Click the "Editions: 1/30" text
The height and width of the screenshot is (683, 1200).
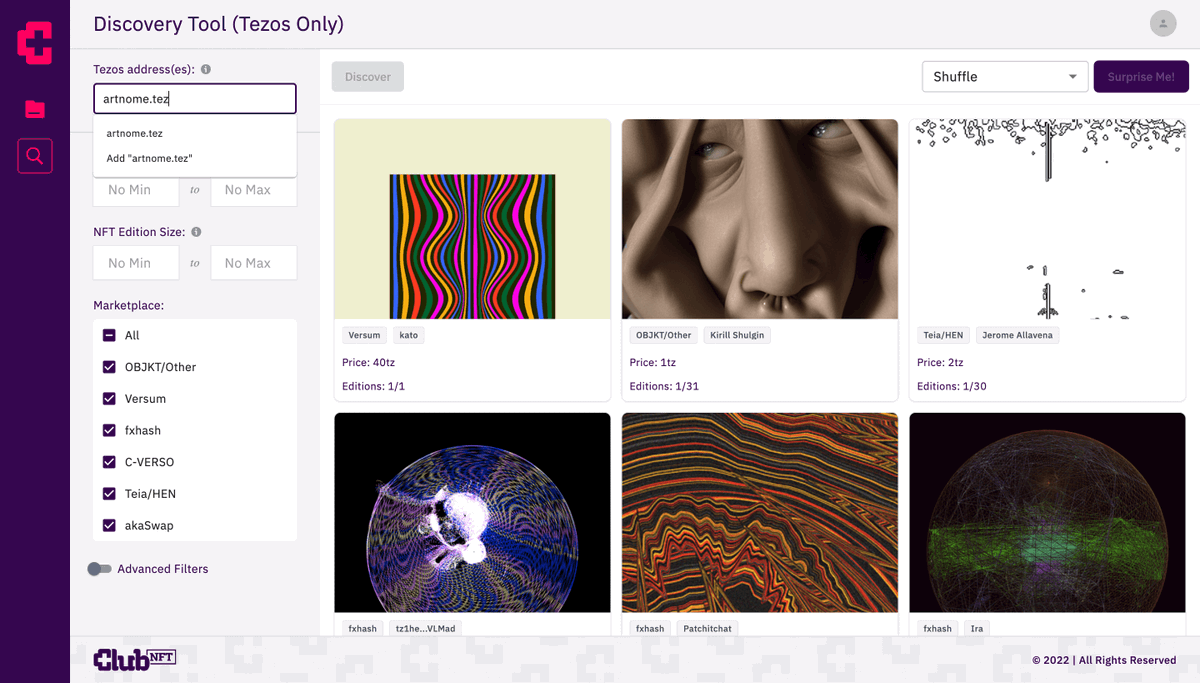(x=952, y=386)
